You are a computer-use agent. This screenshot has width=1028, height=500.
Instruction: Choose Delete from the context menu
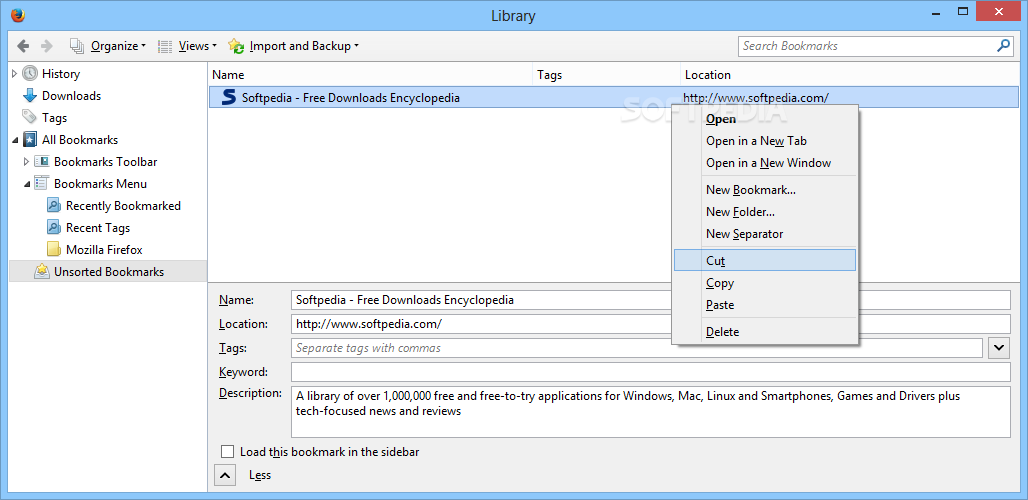[x=764, y=332]
